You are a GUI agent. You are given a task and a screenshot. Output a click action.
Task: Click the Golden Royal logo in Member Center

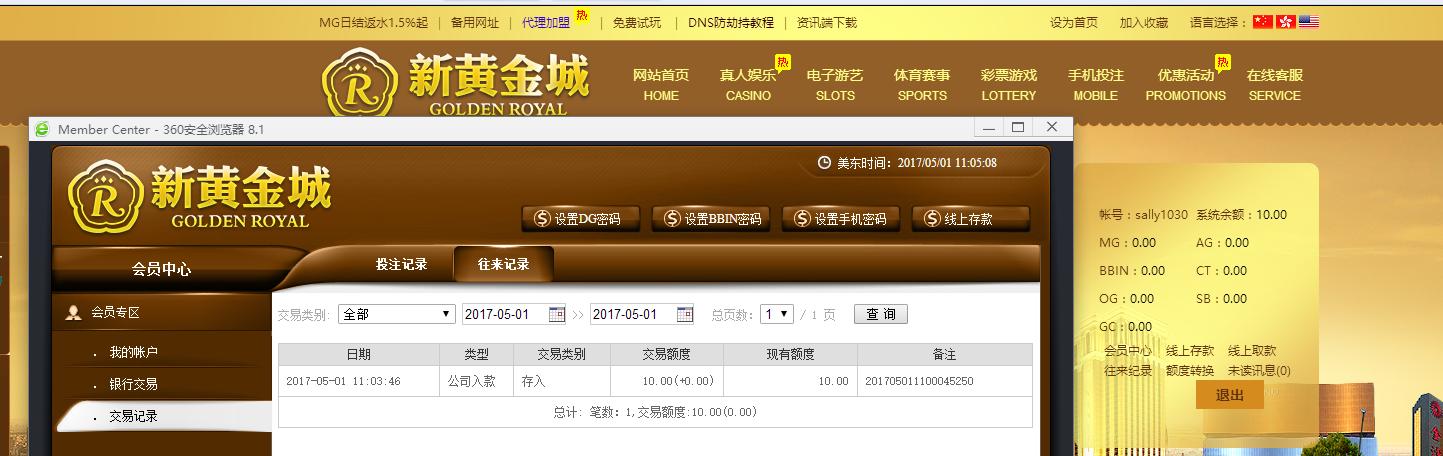200,197
